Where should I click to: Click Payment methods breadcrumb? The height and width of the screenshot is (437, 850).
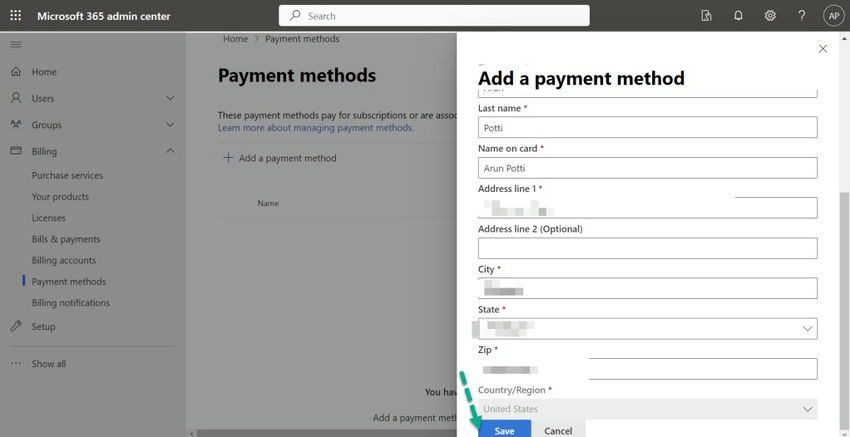click(302, 39)
